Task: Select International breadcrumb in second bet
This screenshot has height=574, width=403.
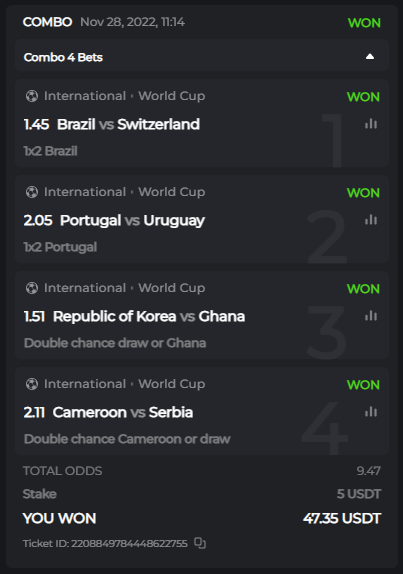Action: coord(85,192)
